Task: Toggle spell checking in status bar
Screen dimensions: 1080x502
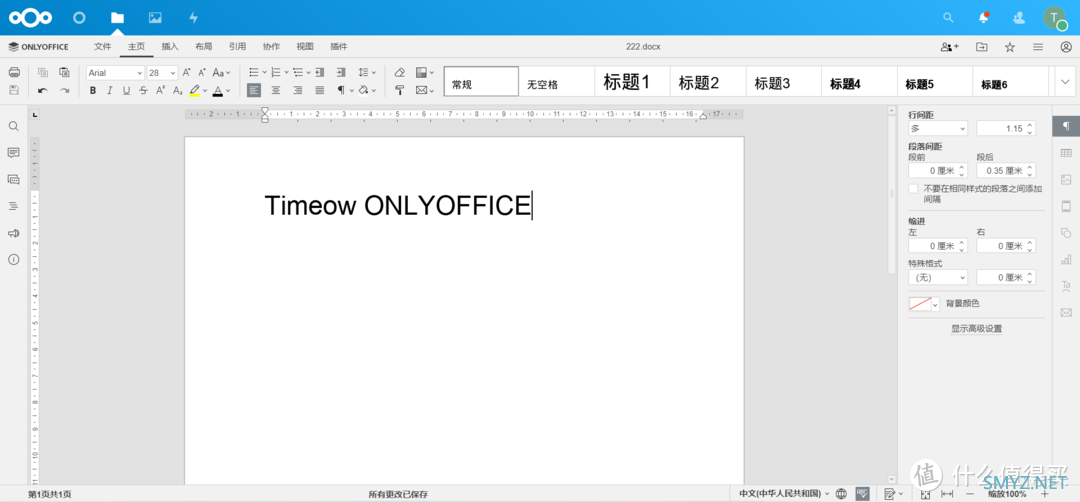Action: 862,494
